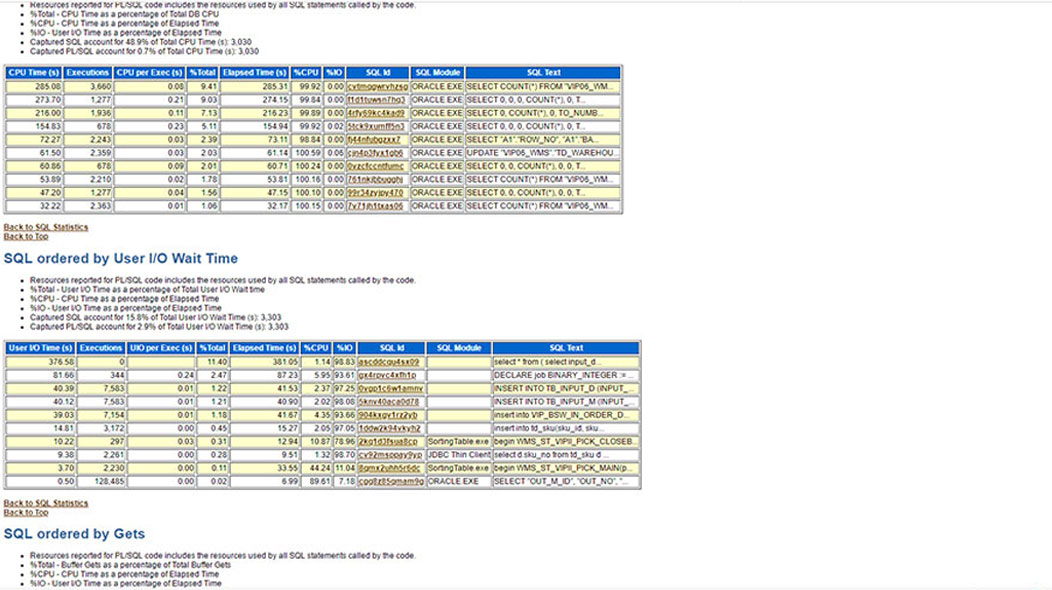This screenshot has width=1052, height=590.
Task: Click SQL Id link for INSERT INTO TB_INPUT_D row
Action: tap(390, 388)
